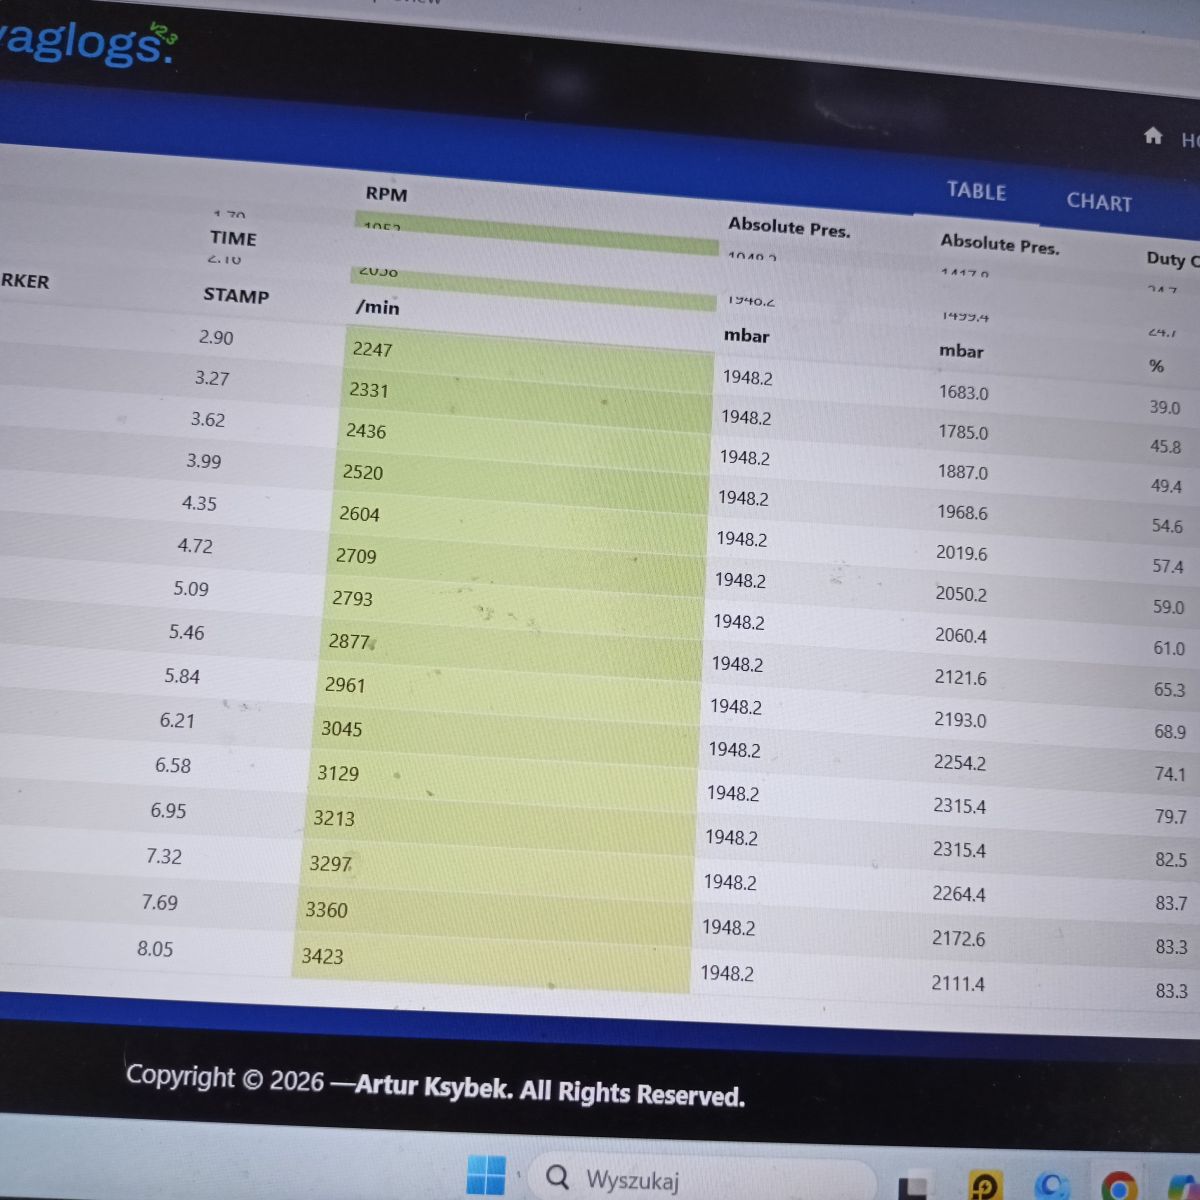The height and width of the screenshot is (1200, 1200).
Task: Click the vaglogs logo
Action: point(88,44)
